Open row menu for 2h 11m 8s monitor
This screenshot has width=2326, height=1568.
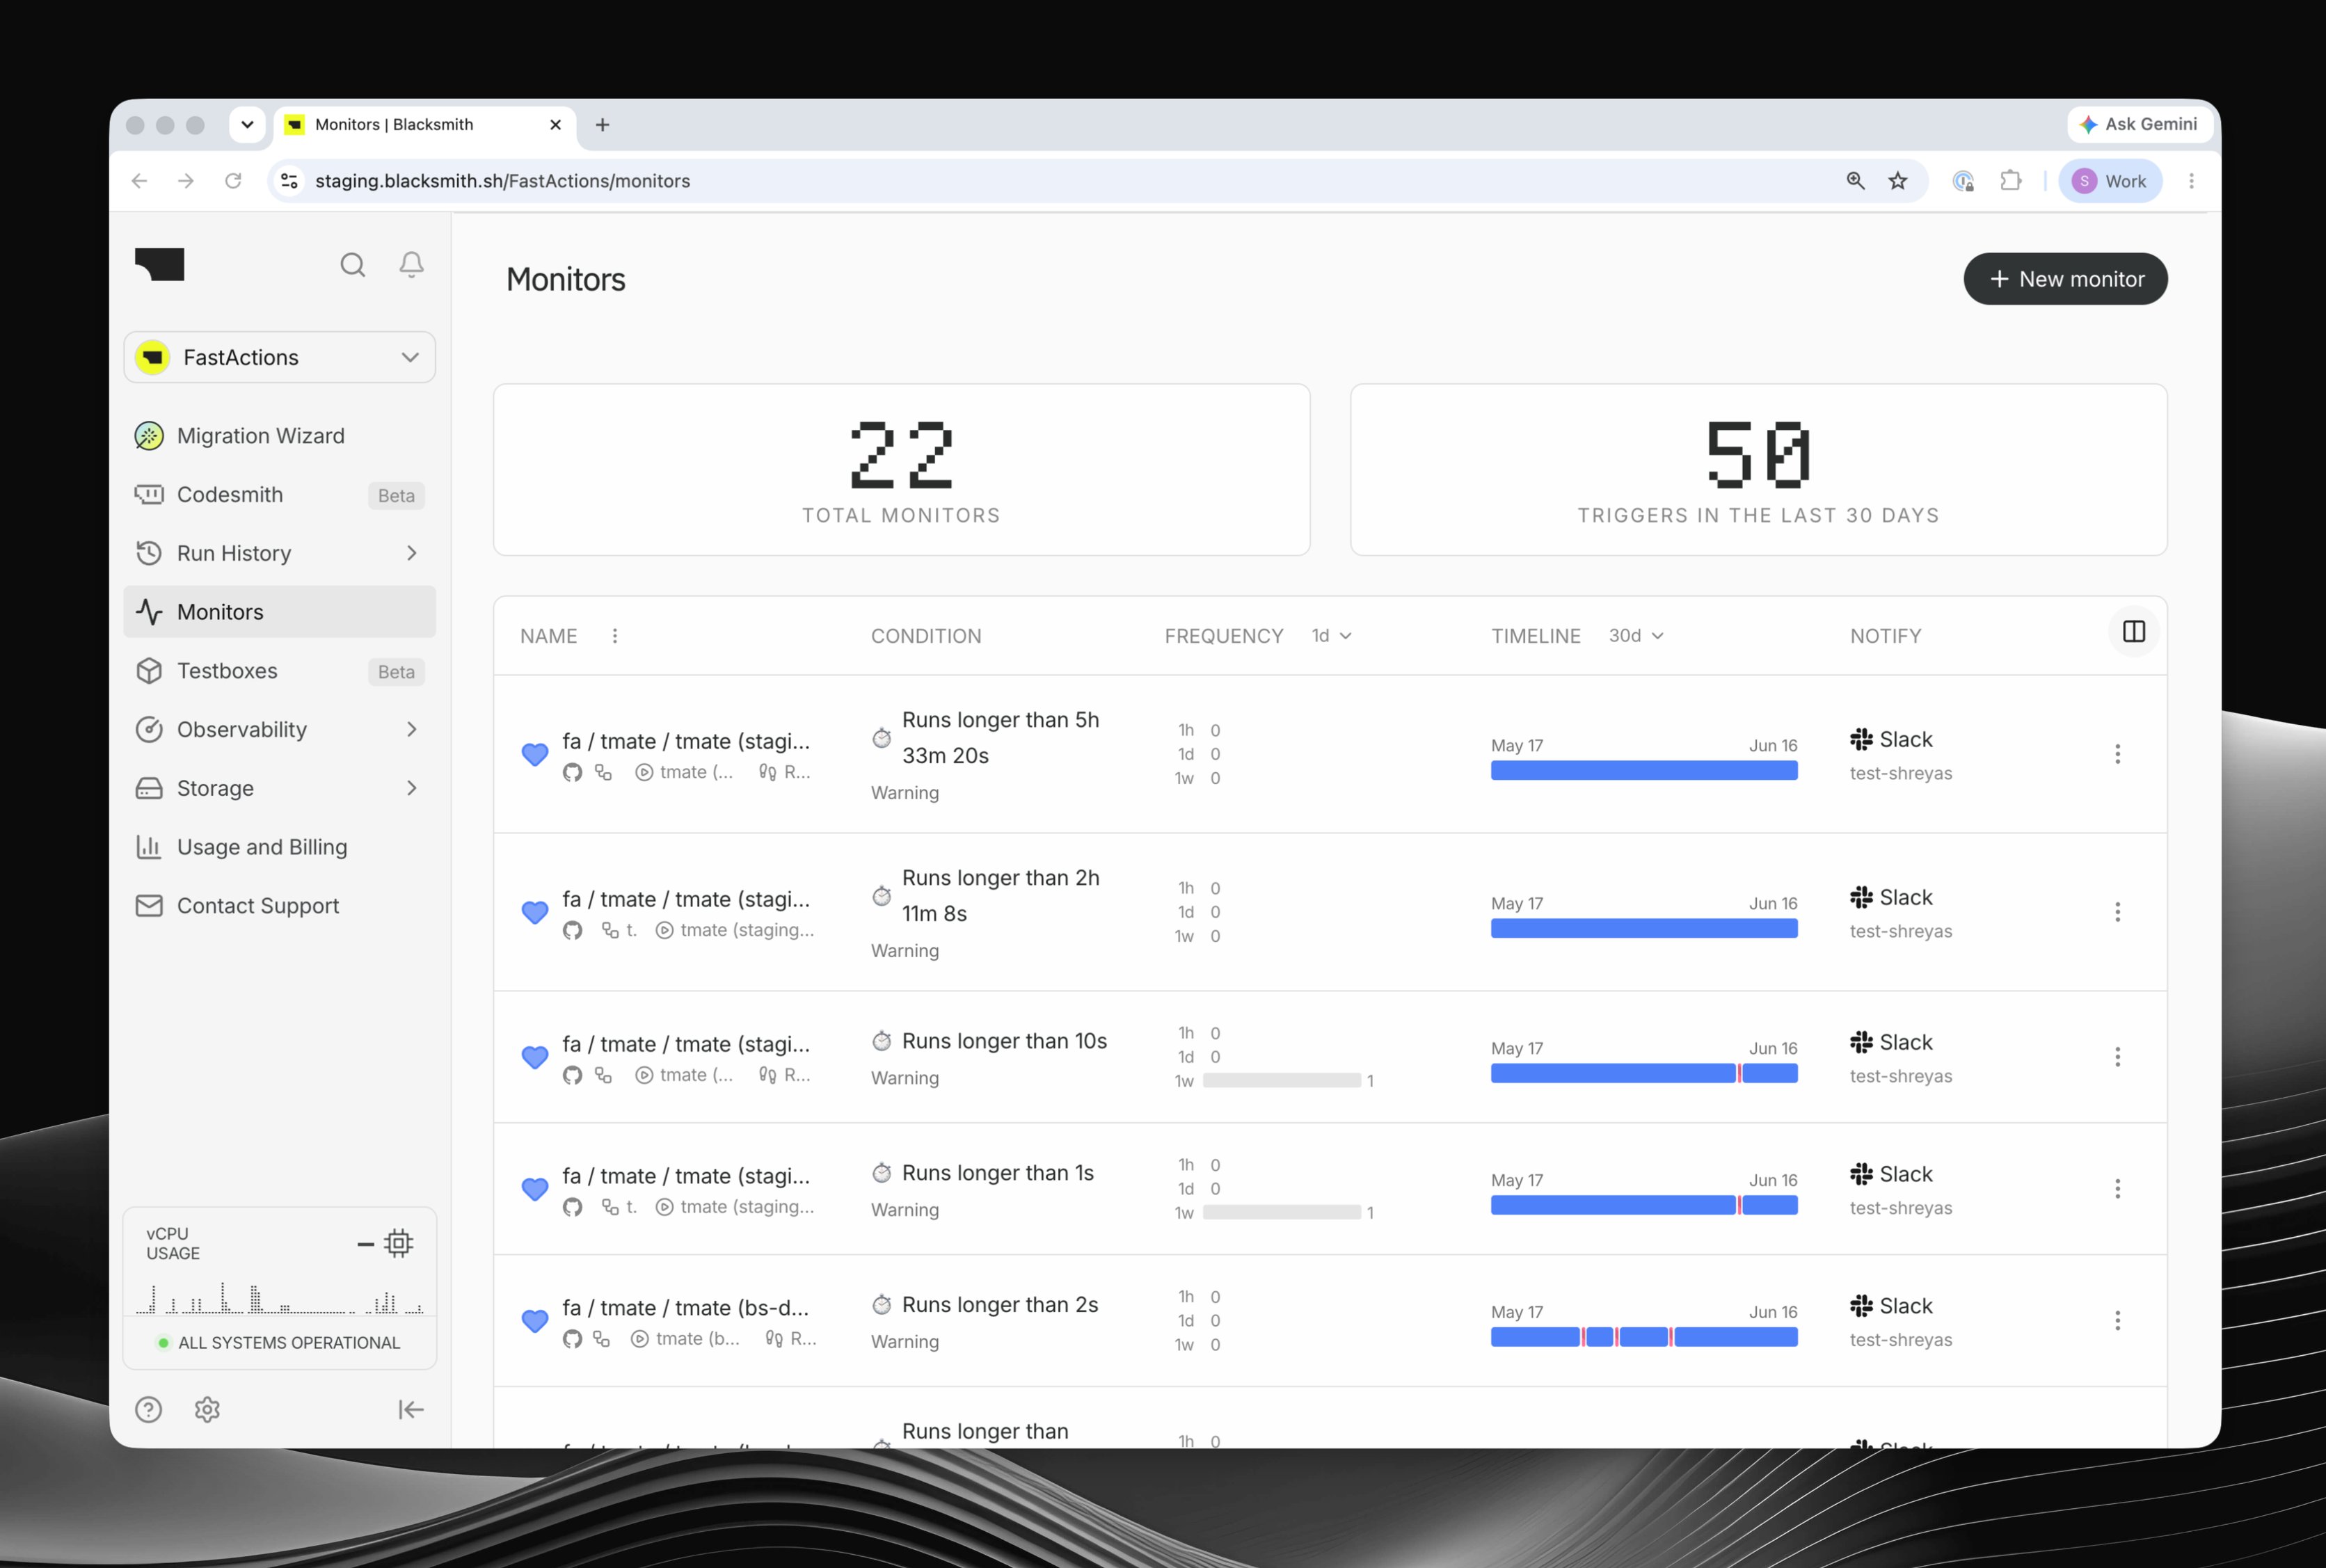tap(2117, 912)
